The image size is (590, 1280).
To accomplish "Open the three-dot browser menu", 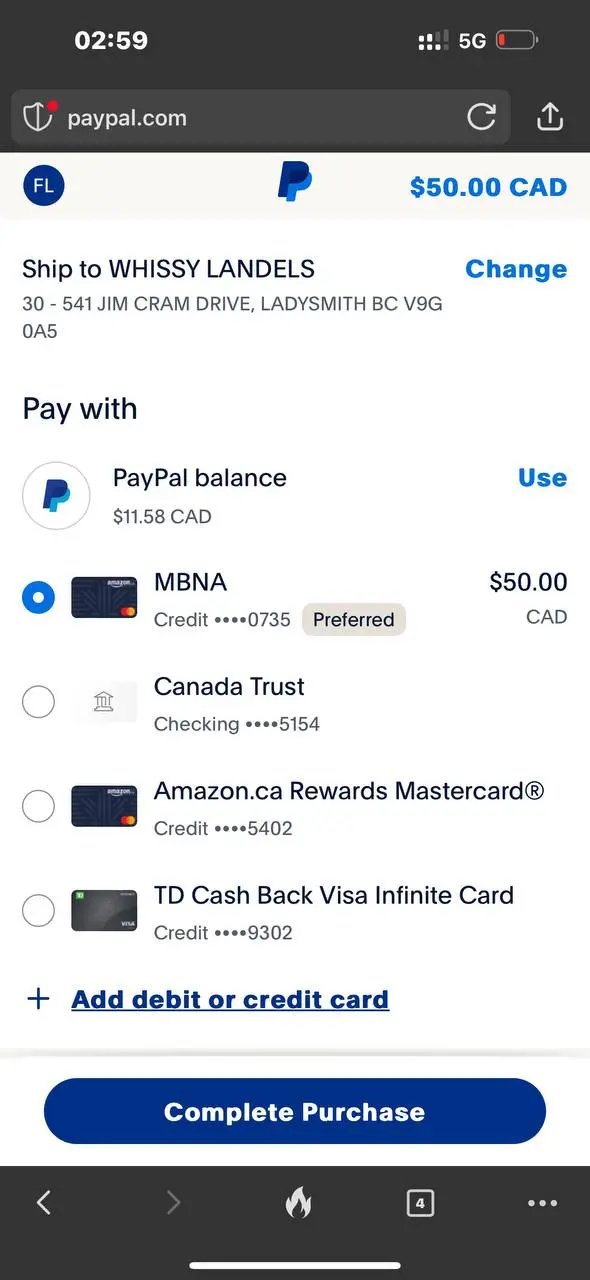I will point(542,1203).
